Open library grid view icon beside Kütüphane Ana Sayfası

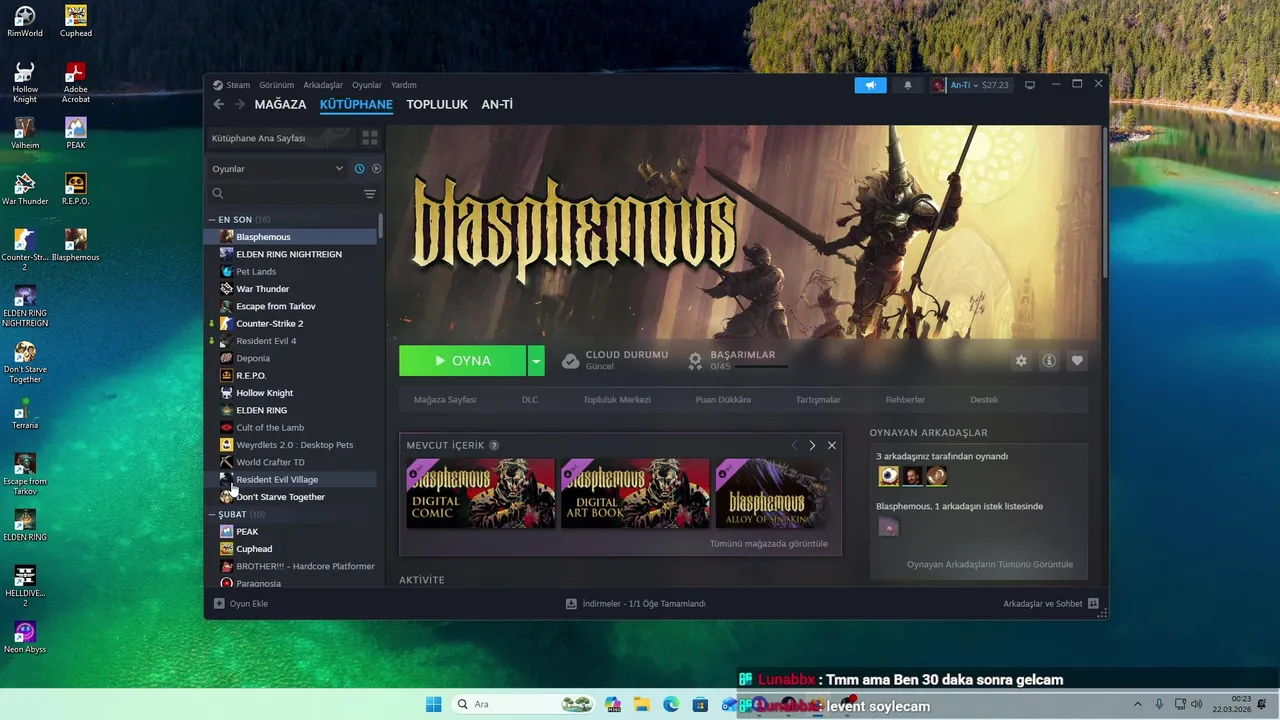click(x=370, y=138)
